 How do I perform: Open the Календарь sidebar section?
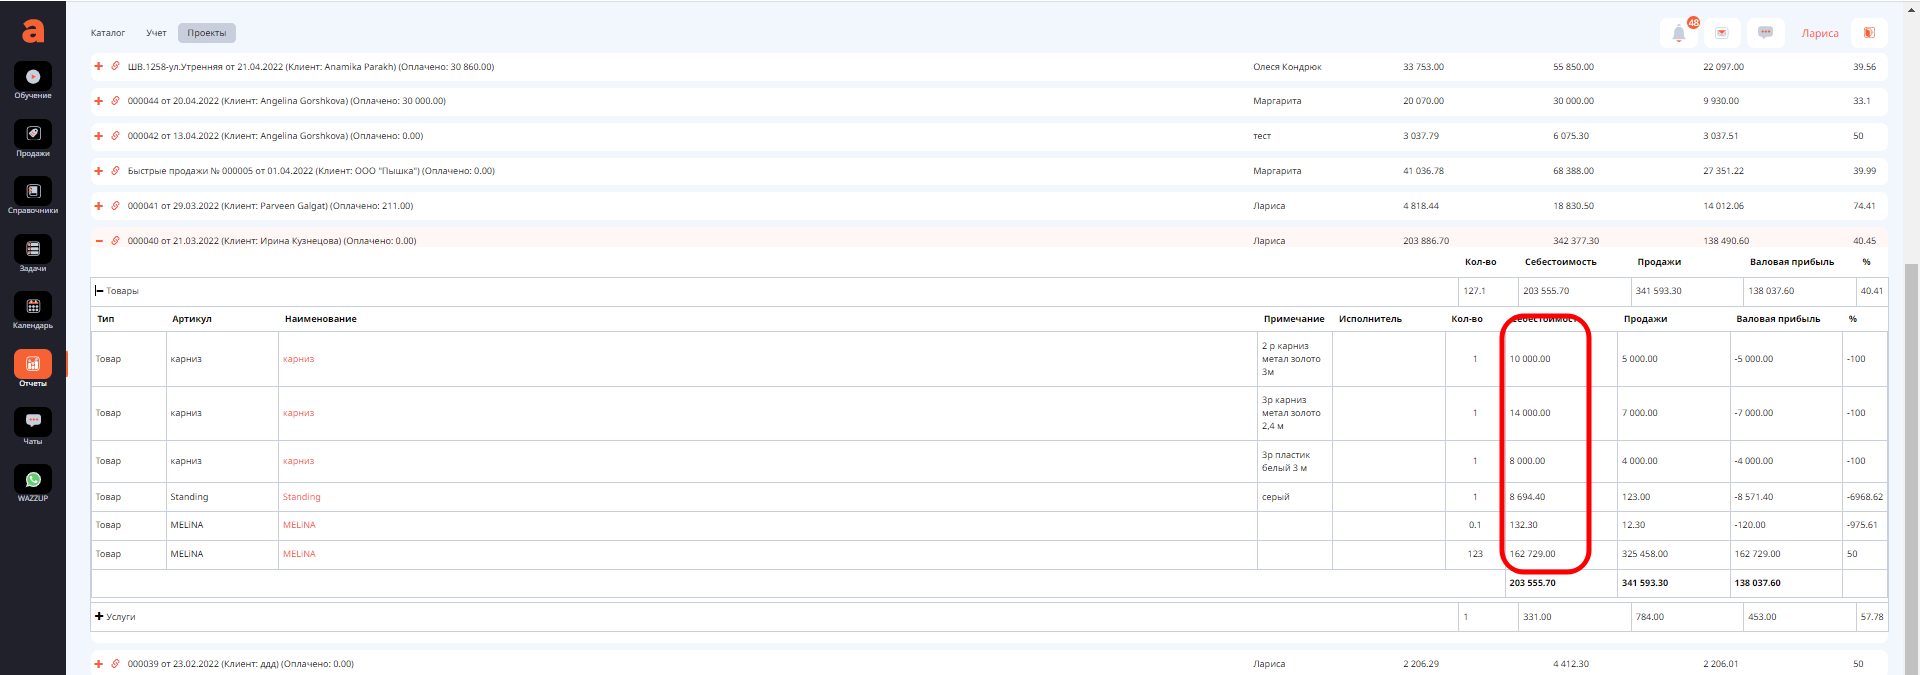(33, 311)
